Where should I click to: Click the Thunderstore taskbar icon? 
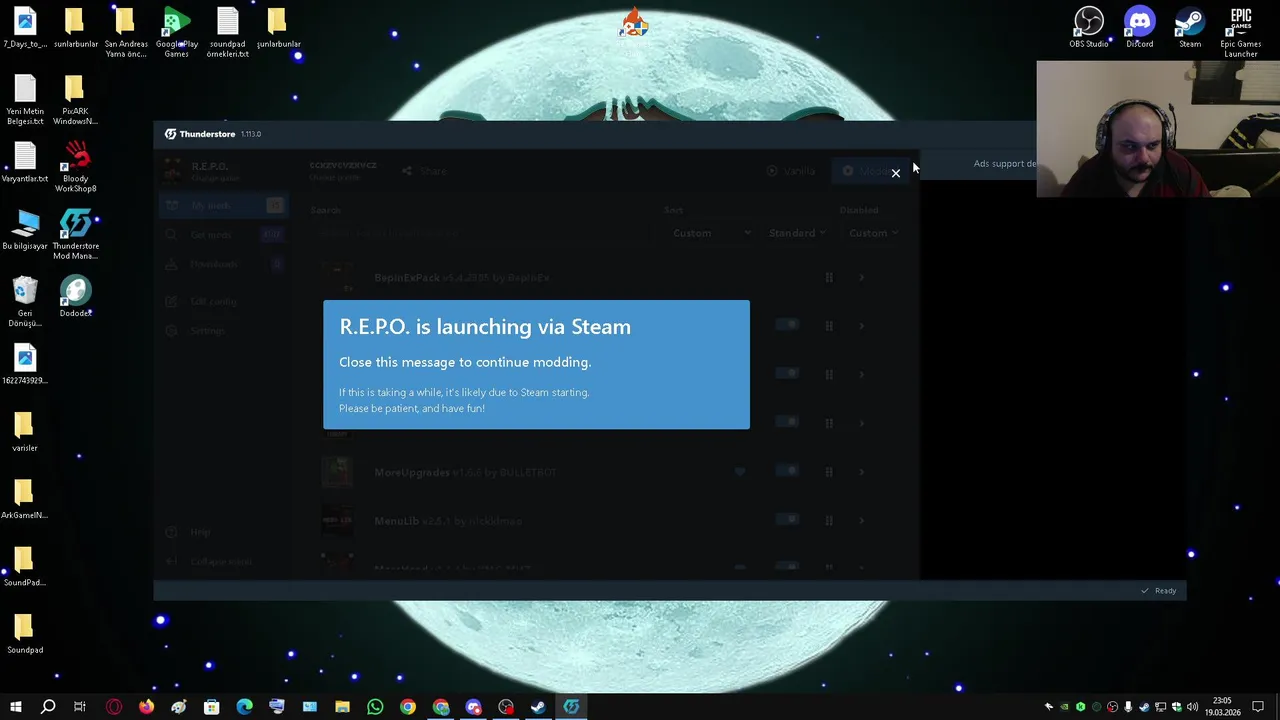coord(571,707)
